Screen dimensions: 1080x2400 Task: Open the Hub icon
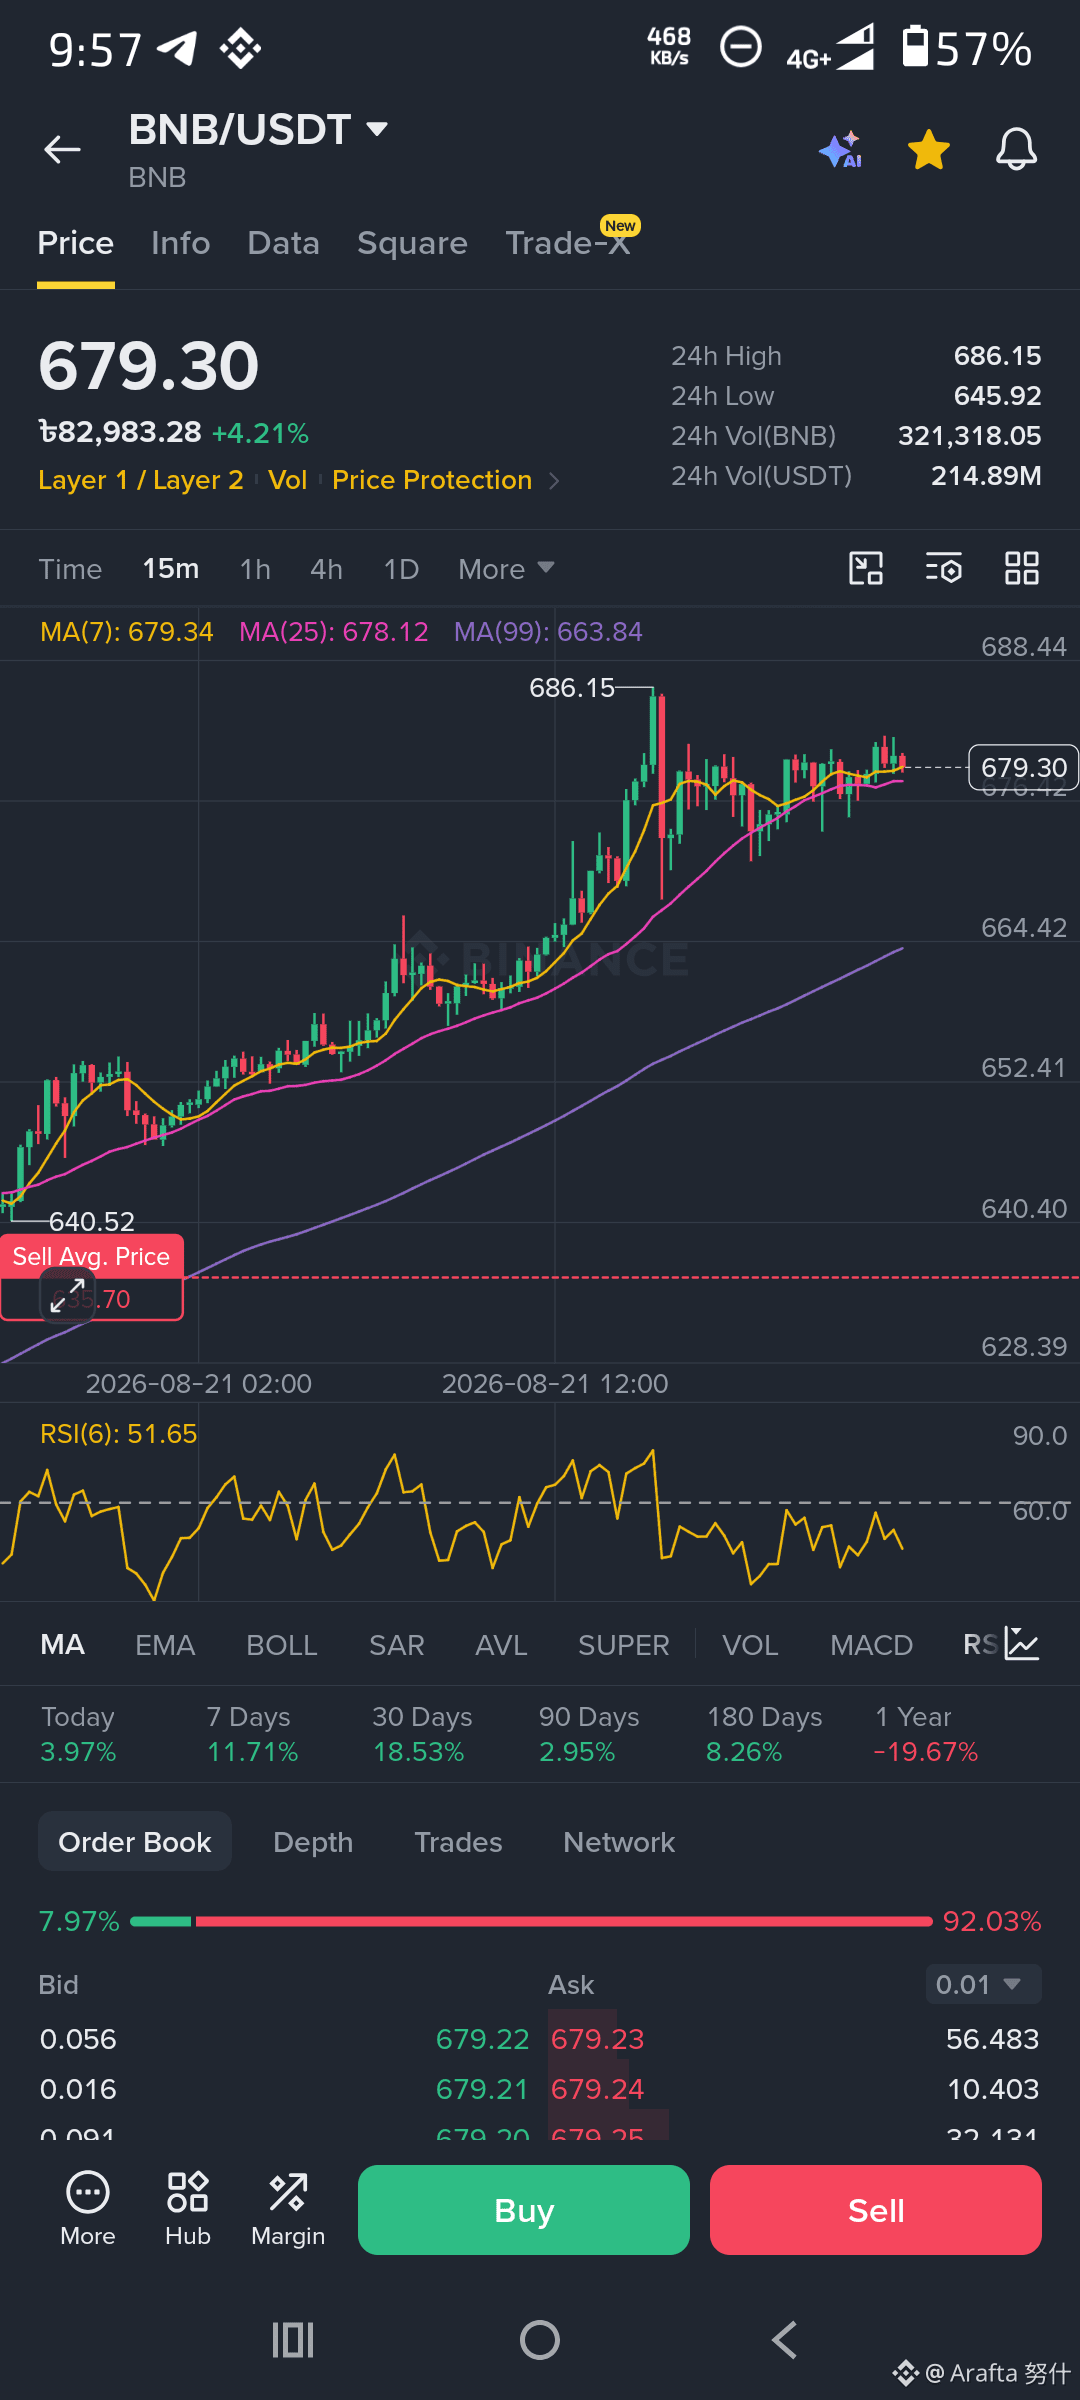click(x=188, y=2210)
